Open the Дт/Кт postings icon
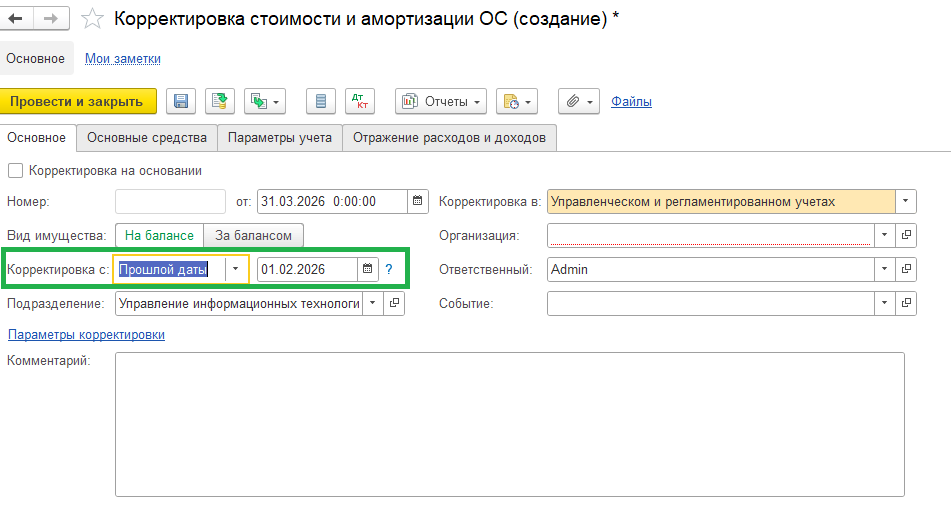Screen dimensions: 951x530 click(x=359, y=101)
